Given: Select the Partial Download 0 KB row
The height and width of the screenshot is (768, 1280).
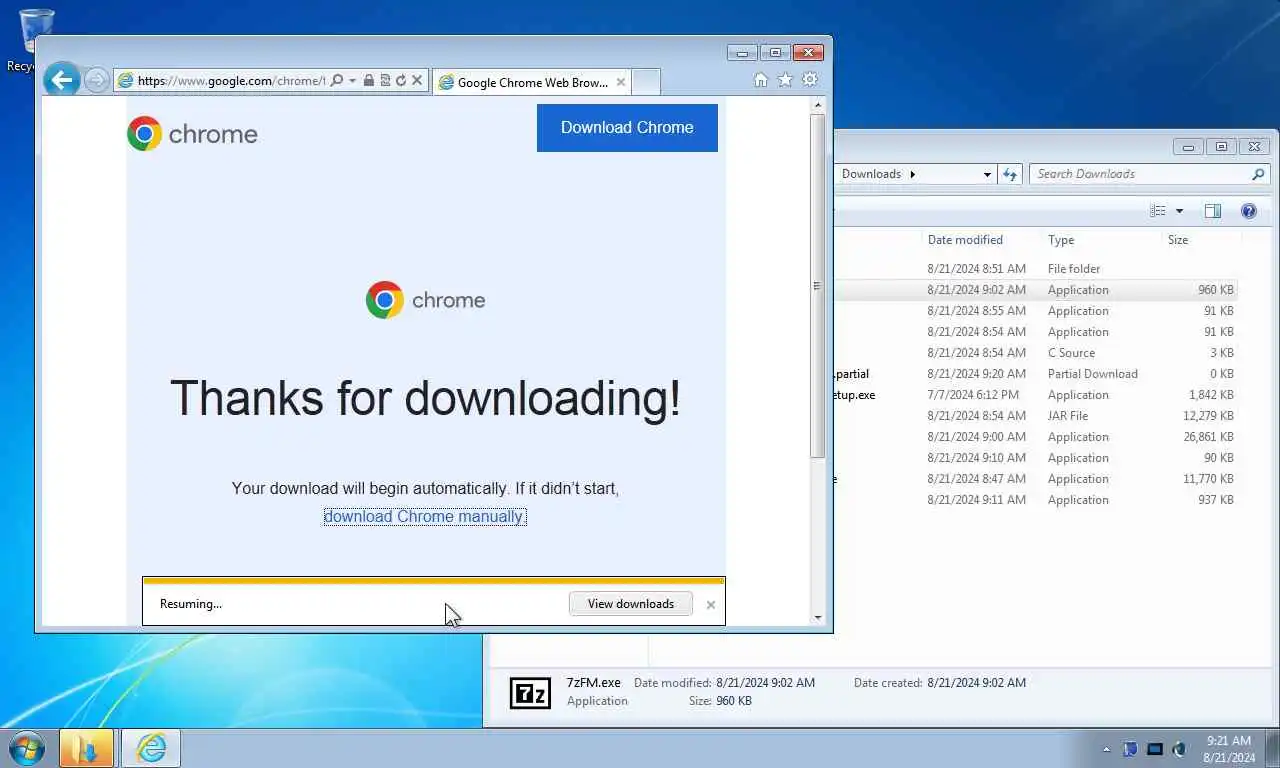Looking at the screenshot, I should coord(1036,374).
